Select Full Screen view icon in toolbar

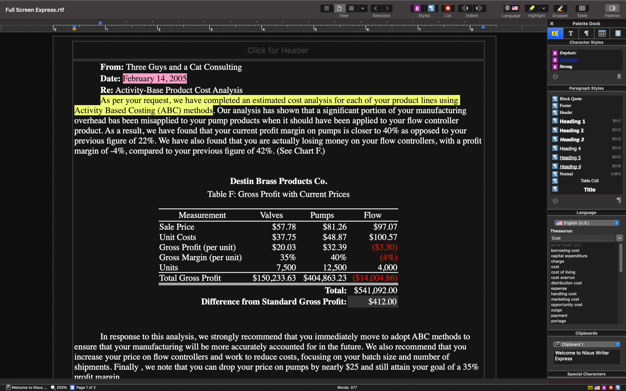tap(351, 8)
